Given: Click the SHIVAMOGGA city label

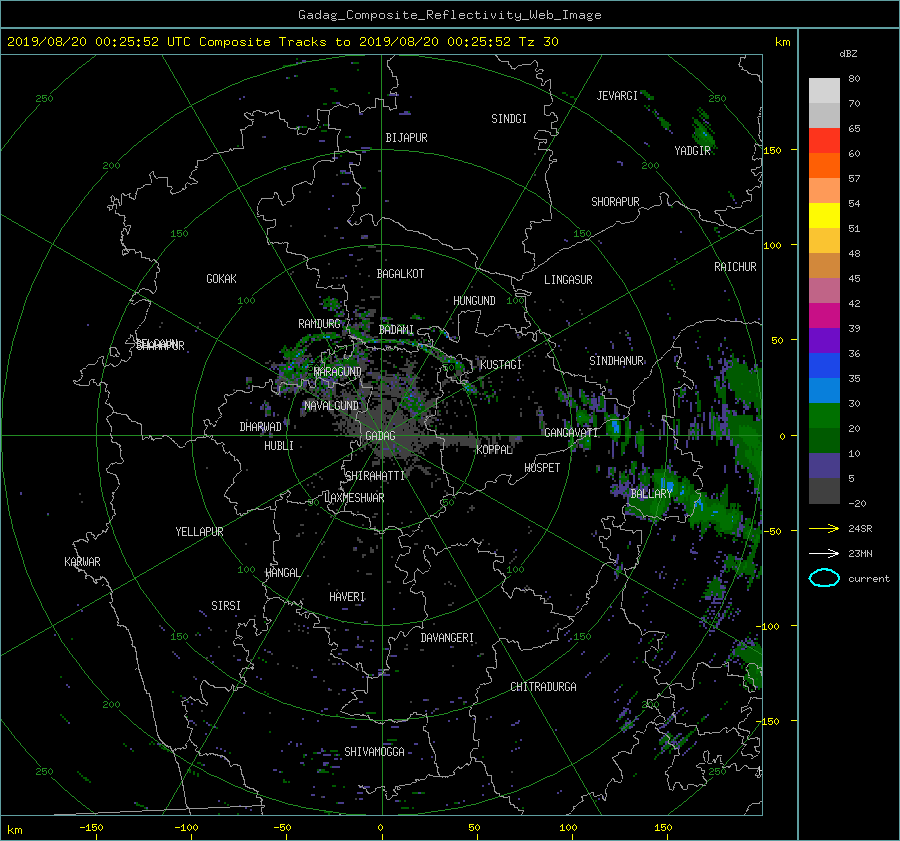Looking at the screenshot, I should coord(374,752).
